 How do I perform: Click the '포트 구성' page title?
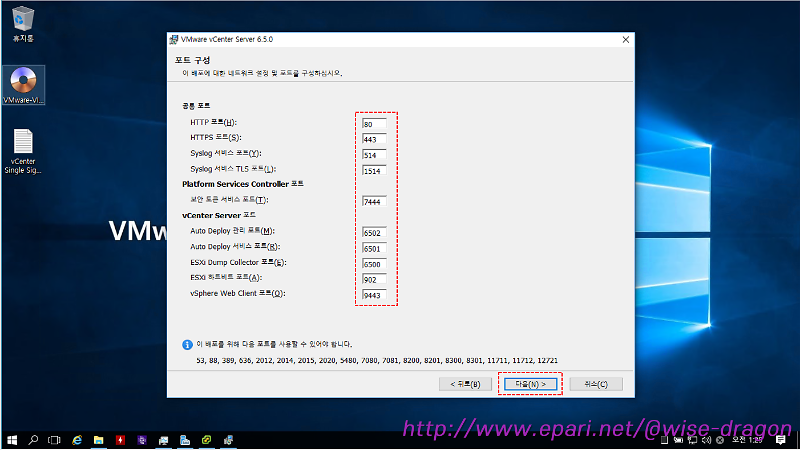pos(192,60)
